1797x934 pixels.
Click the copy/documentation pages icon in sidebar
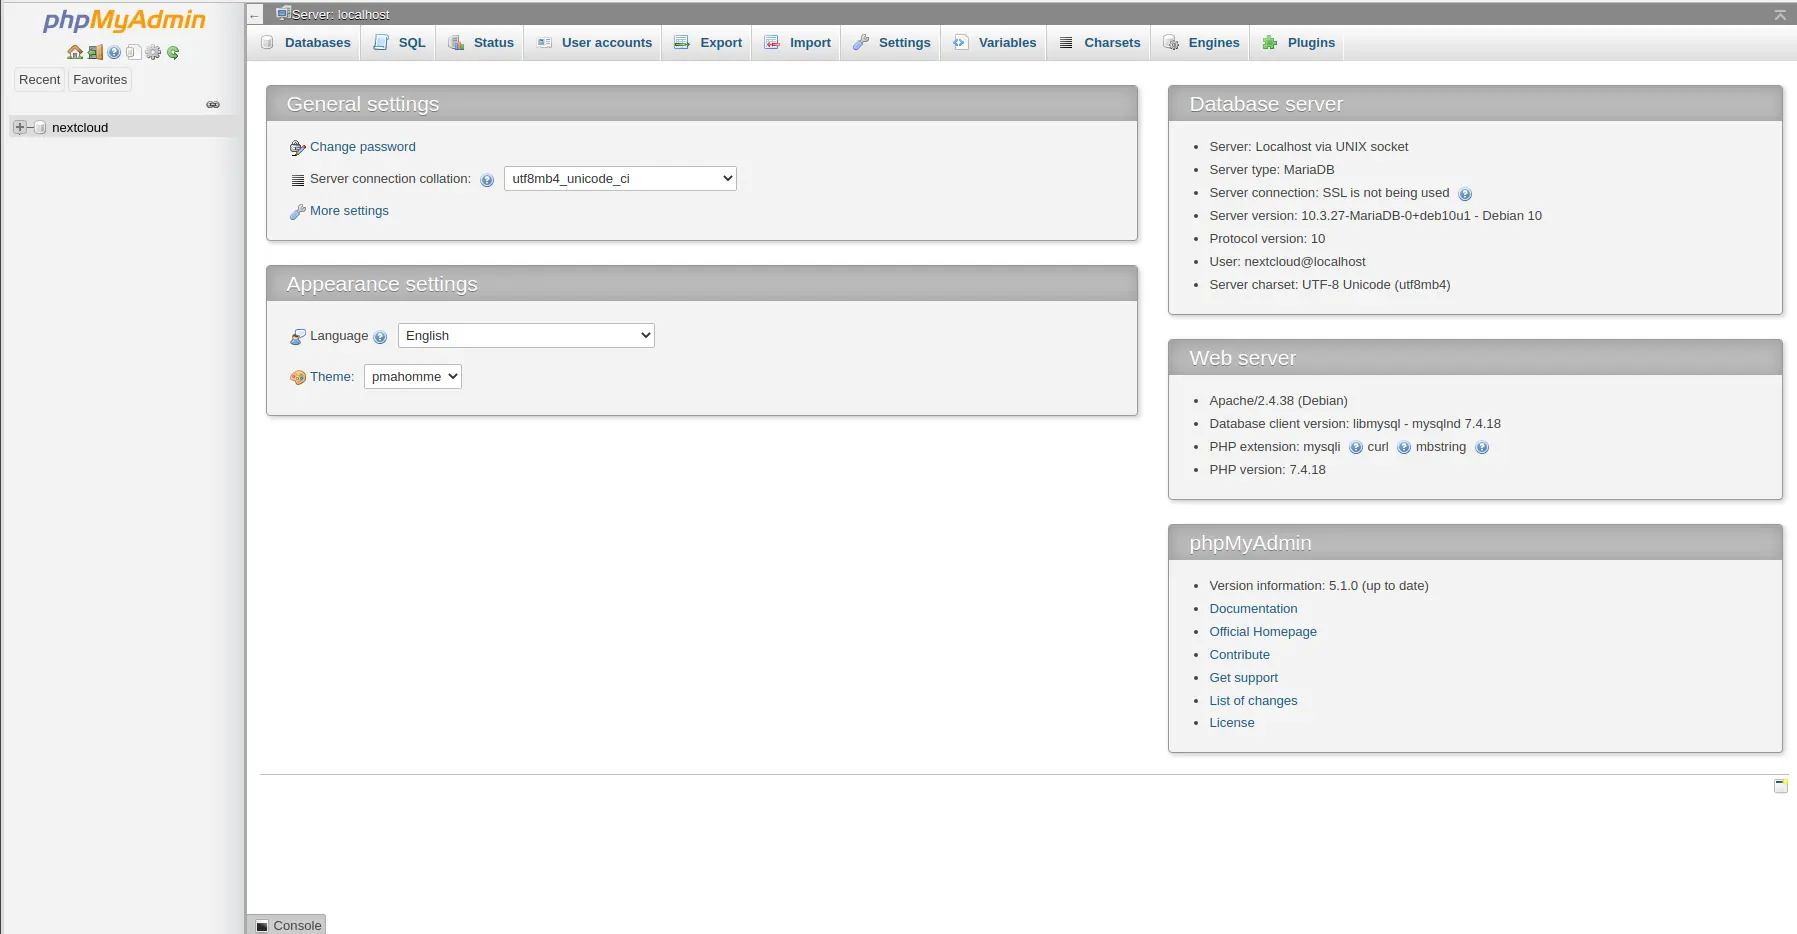[x=133, y=52]
